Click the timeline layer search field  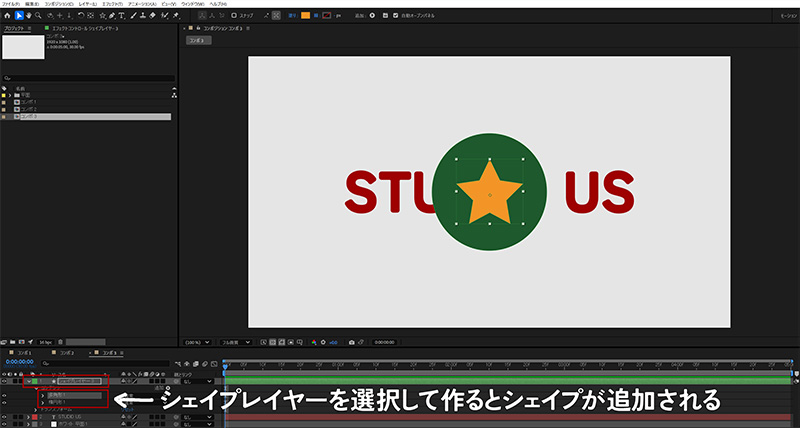pyautogui.click(x=106, y=364)
